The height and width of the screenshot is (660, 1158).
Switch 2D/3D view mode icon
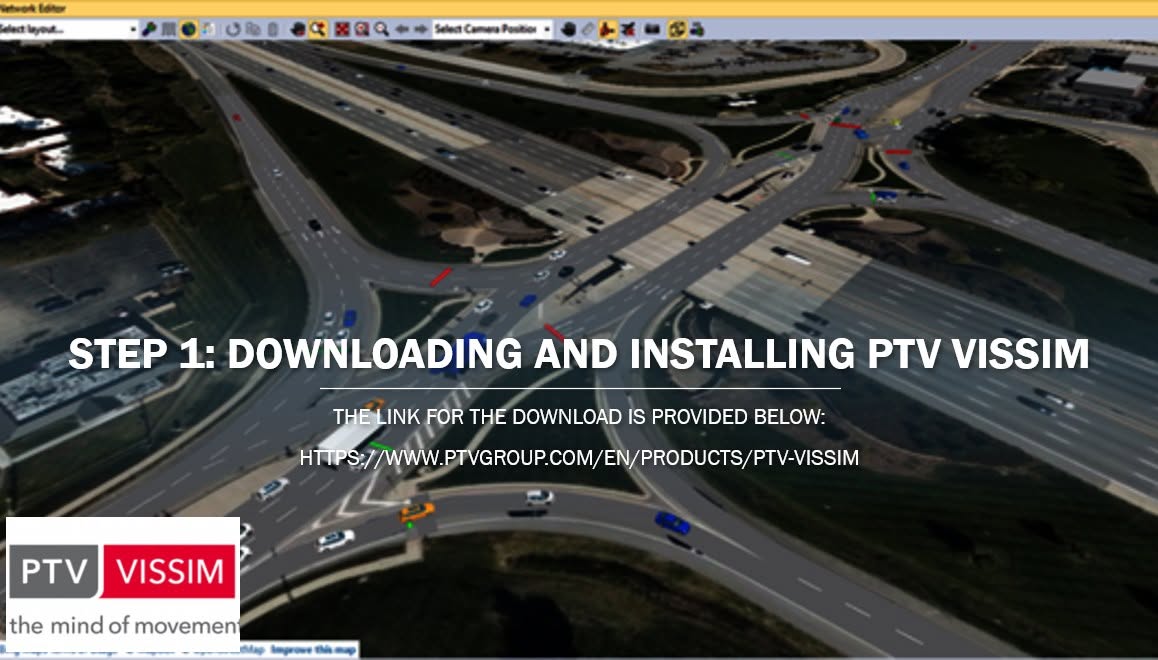tap(209, 30)
